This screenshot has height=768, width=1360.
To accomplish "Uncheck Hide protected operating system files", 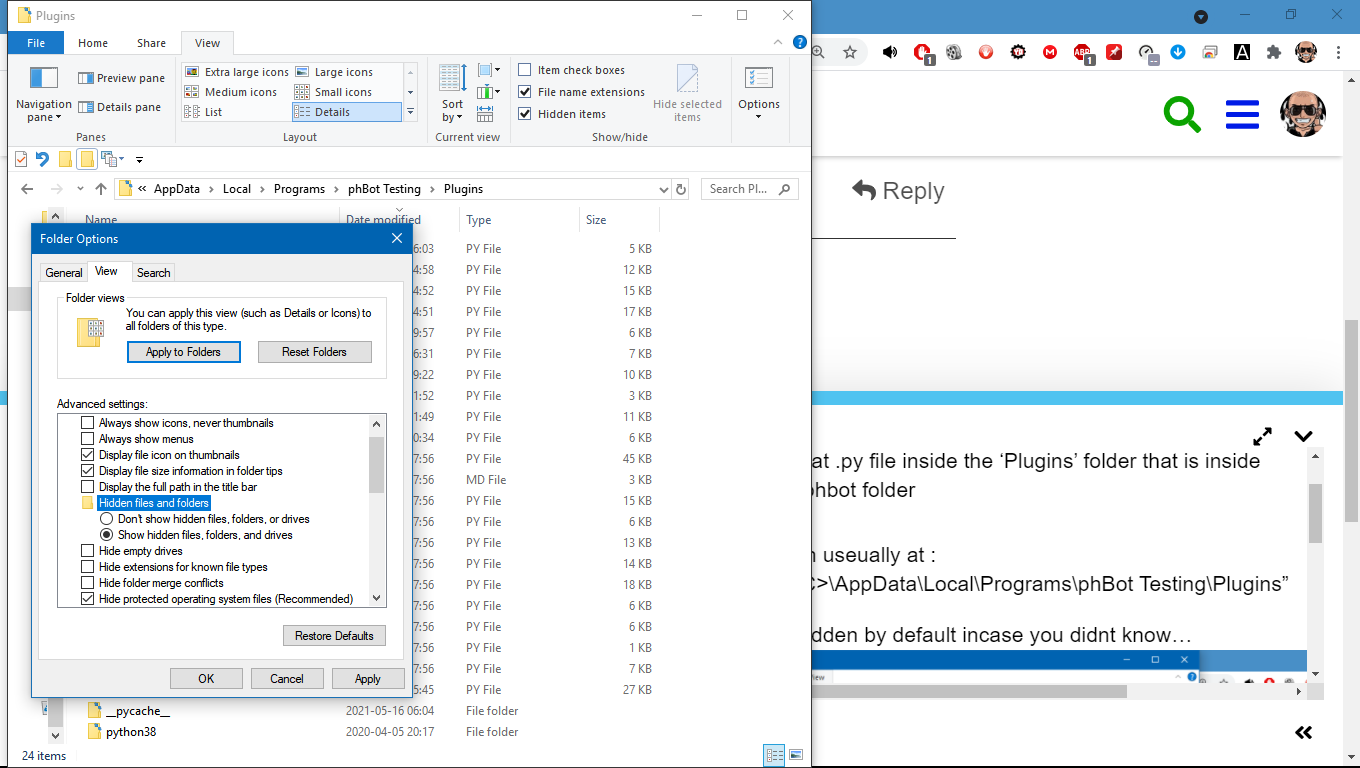I will click(88, 599).
